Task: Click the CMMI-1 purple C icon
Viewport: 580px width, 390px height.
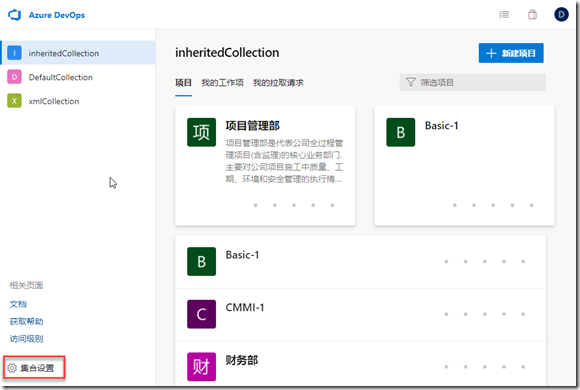Action: pos(201,314)
